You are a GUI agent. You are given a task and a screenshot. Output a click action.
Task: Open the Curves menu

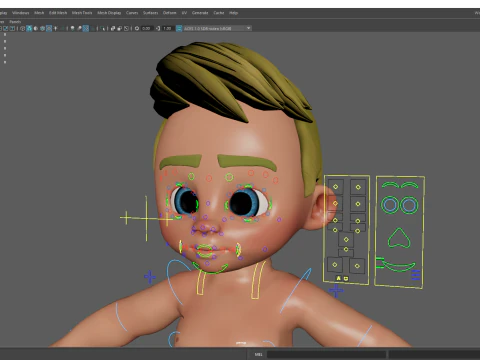tap(132, 13)
